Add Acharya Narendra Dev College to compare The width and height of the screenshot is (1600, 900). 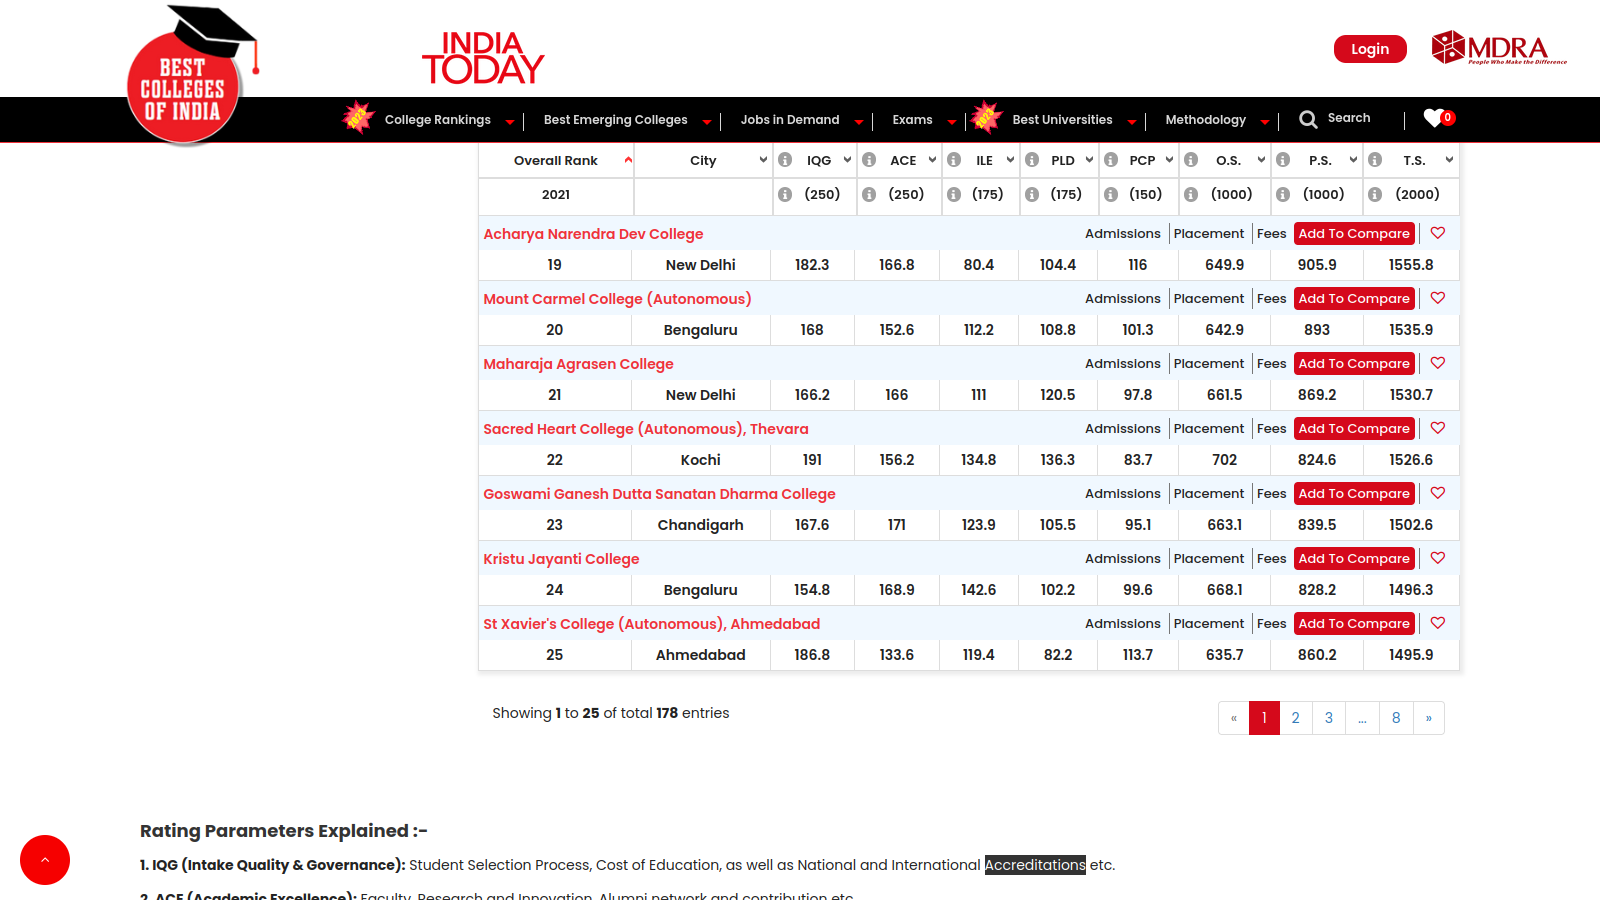point(1354,233)
